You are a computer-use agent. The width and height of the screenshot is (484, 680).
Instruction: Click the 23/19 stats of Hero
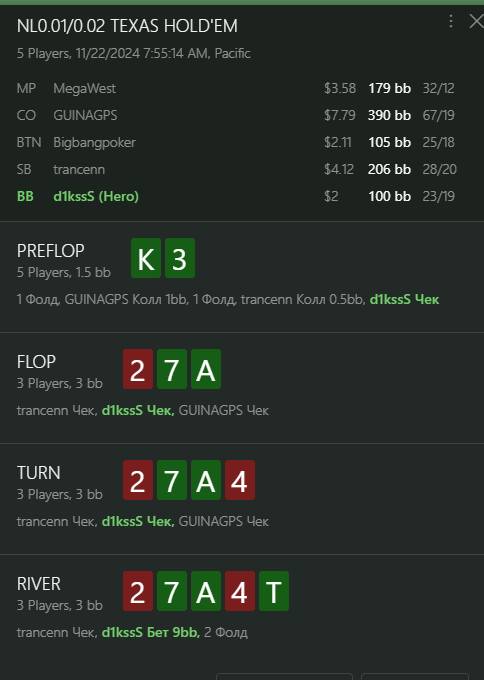pos(438,196)
